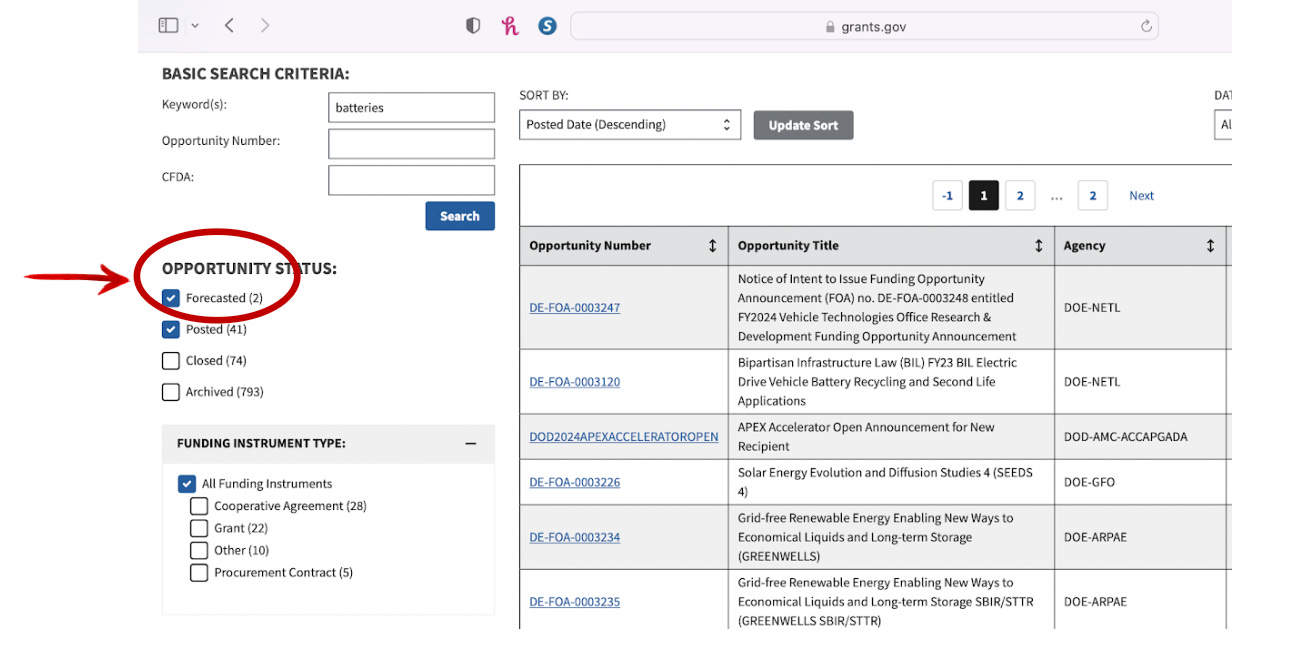Image resolution: width=1292 pixels, height=646 pixels.
Task: Focus the Opportunity Number input field
Action: (x=411, y=144)
